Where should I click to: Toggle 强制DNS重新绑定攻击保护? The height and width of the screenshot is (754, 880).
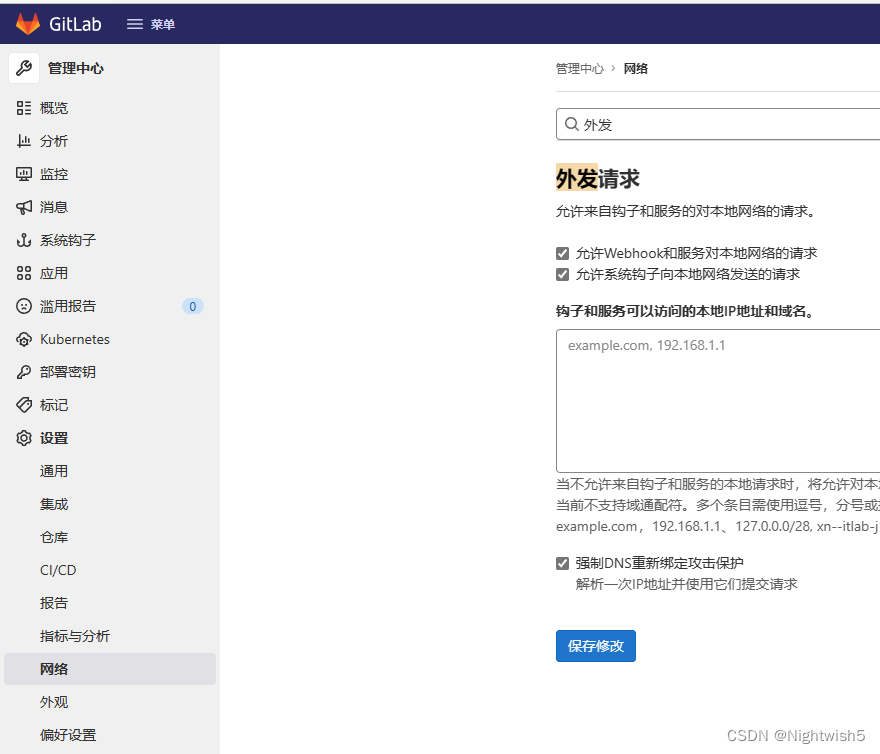563,563
